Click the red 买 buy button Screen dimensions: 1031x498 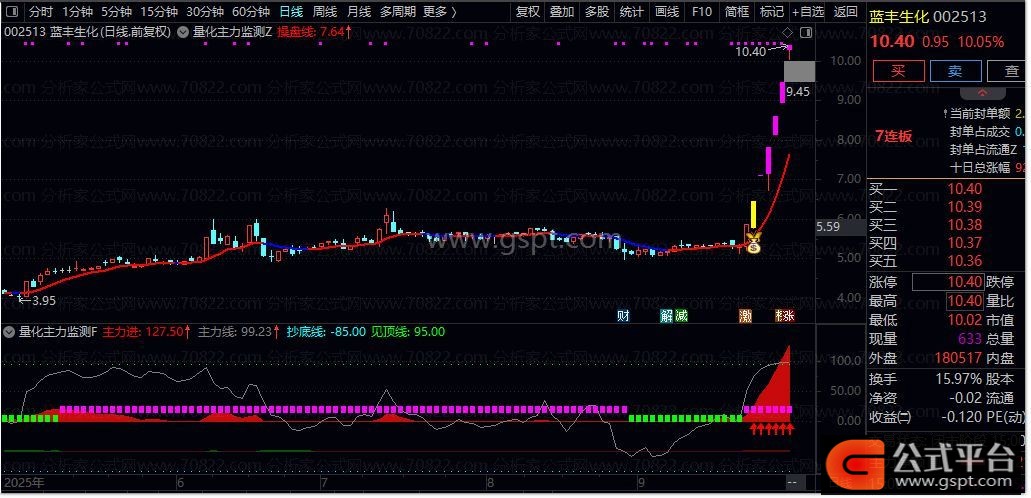pyautogui.click(x=897, y=71)
